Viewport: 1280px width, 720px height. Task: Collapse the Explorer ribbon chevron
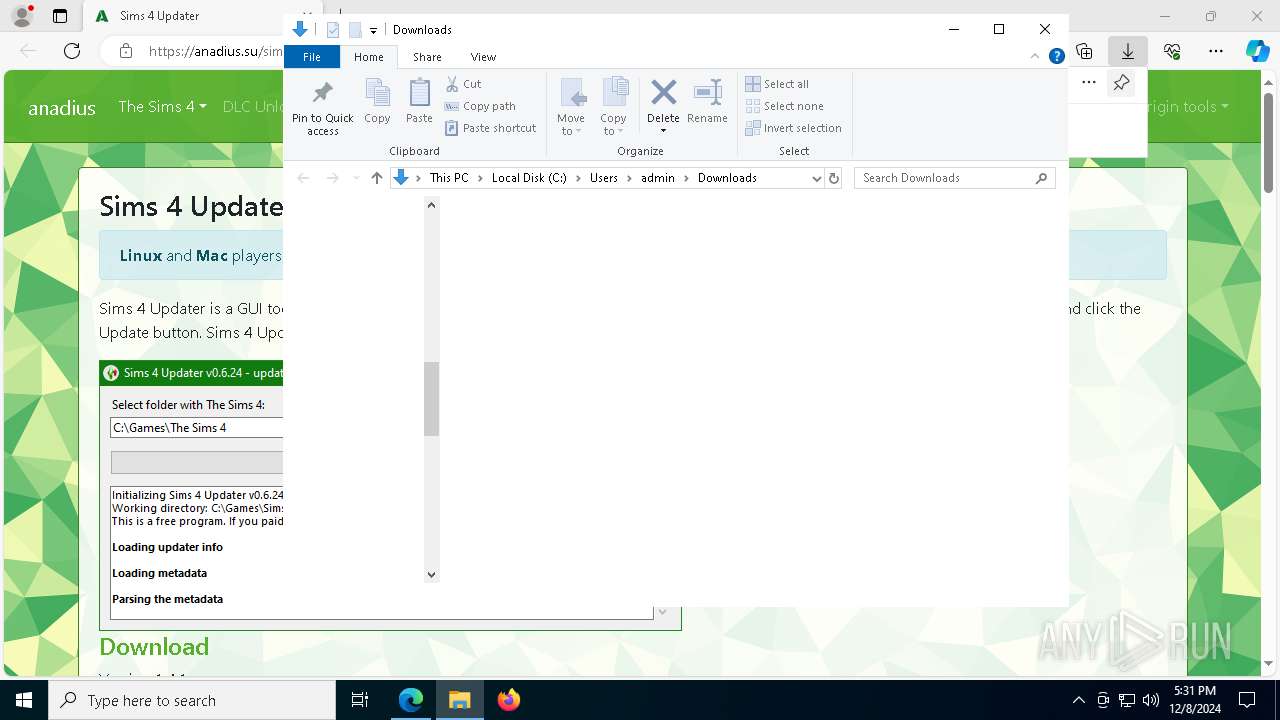pyautogui.click(x=1036, y=57)
